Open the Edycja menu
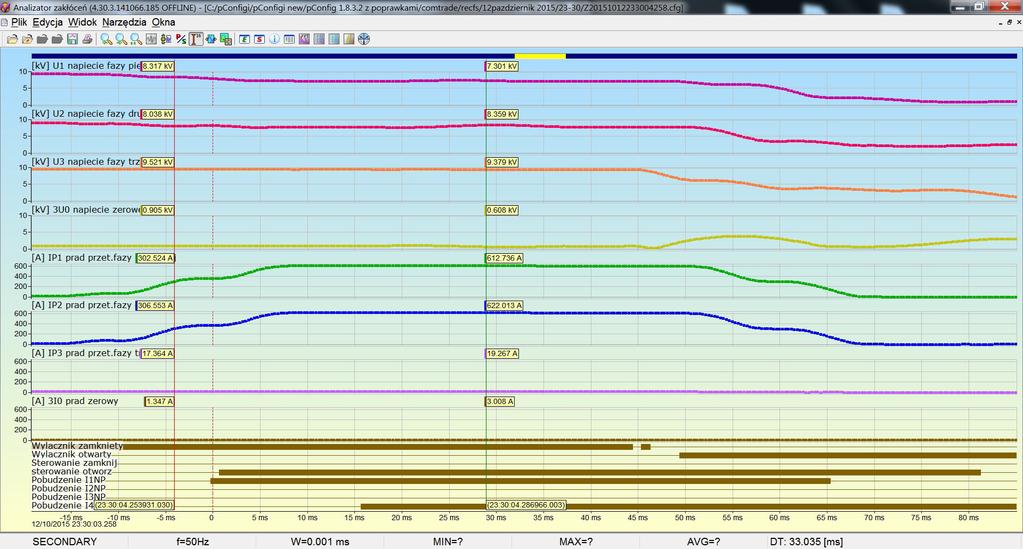 pyautogui.click(x=48, y=22)
